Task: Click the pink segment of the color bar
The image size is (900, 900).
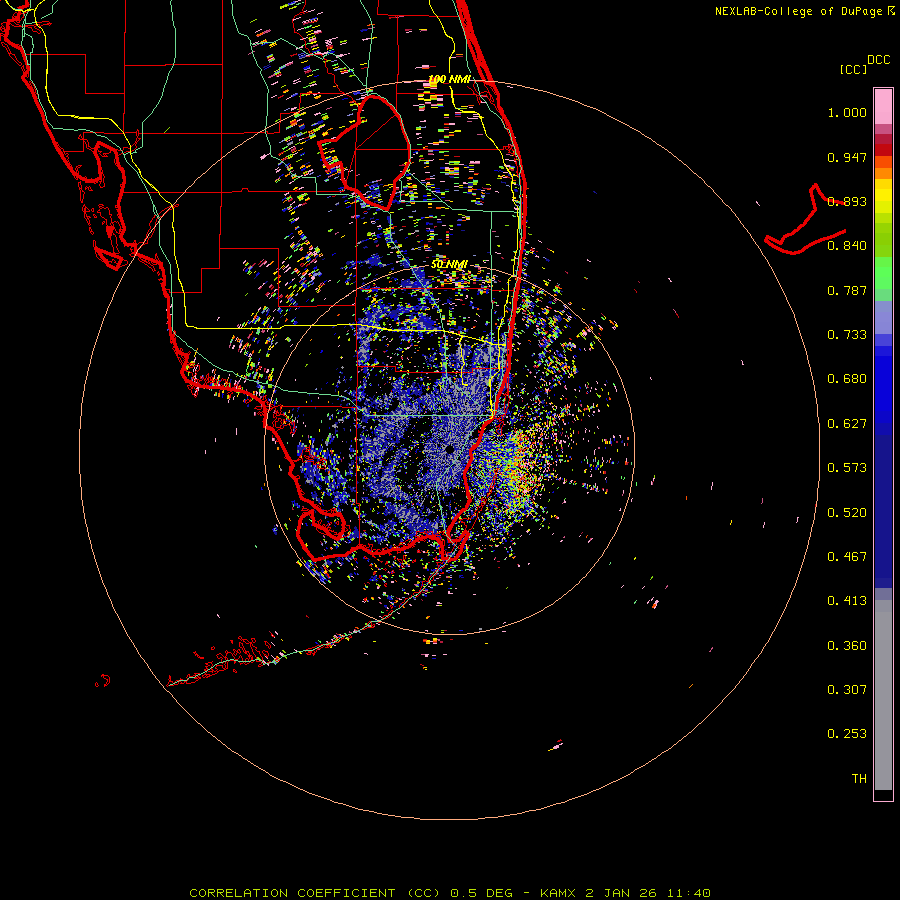Action: [x=883, y=106]
